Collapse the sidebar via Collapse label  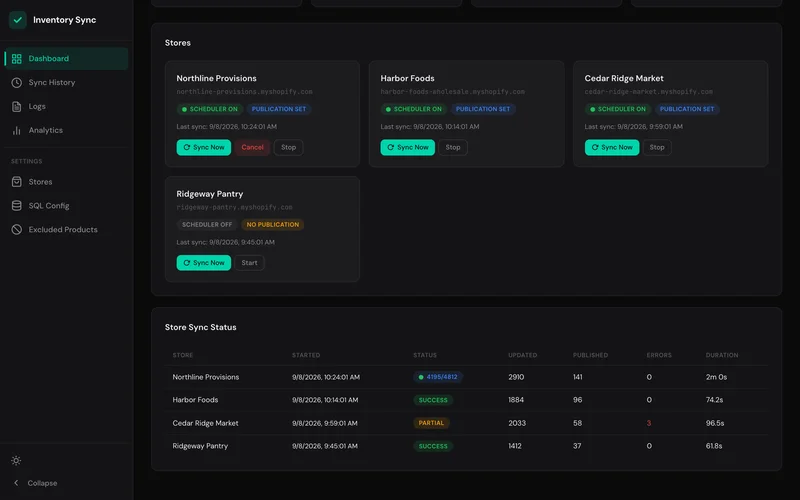tap(42, 483)
